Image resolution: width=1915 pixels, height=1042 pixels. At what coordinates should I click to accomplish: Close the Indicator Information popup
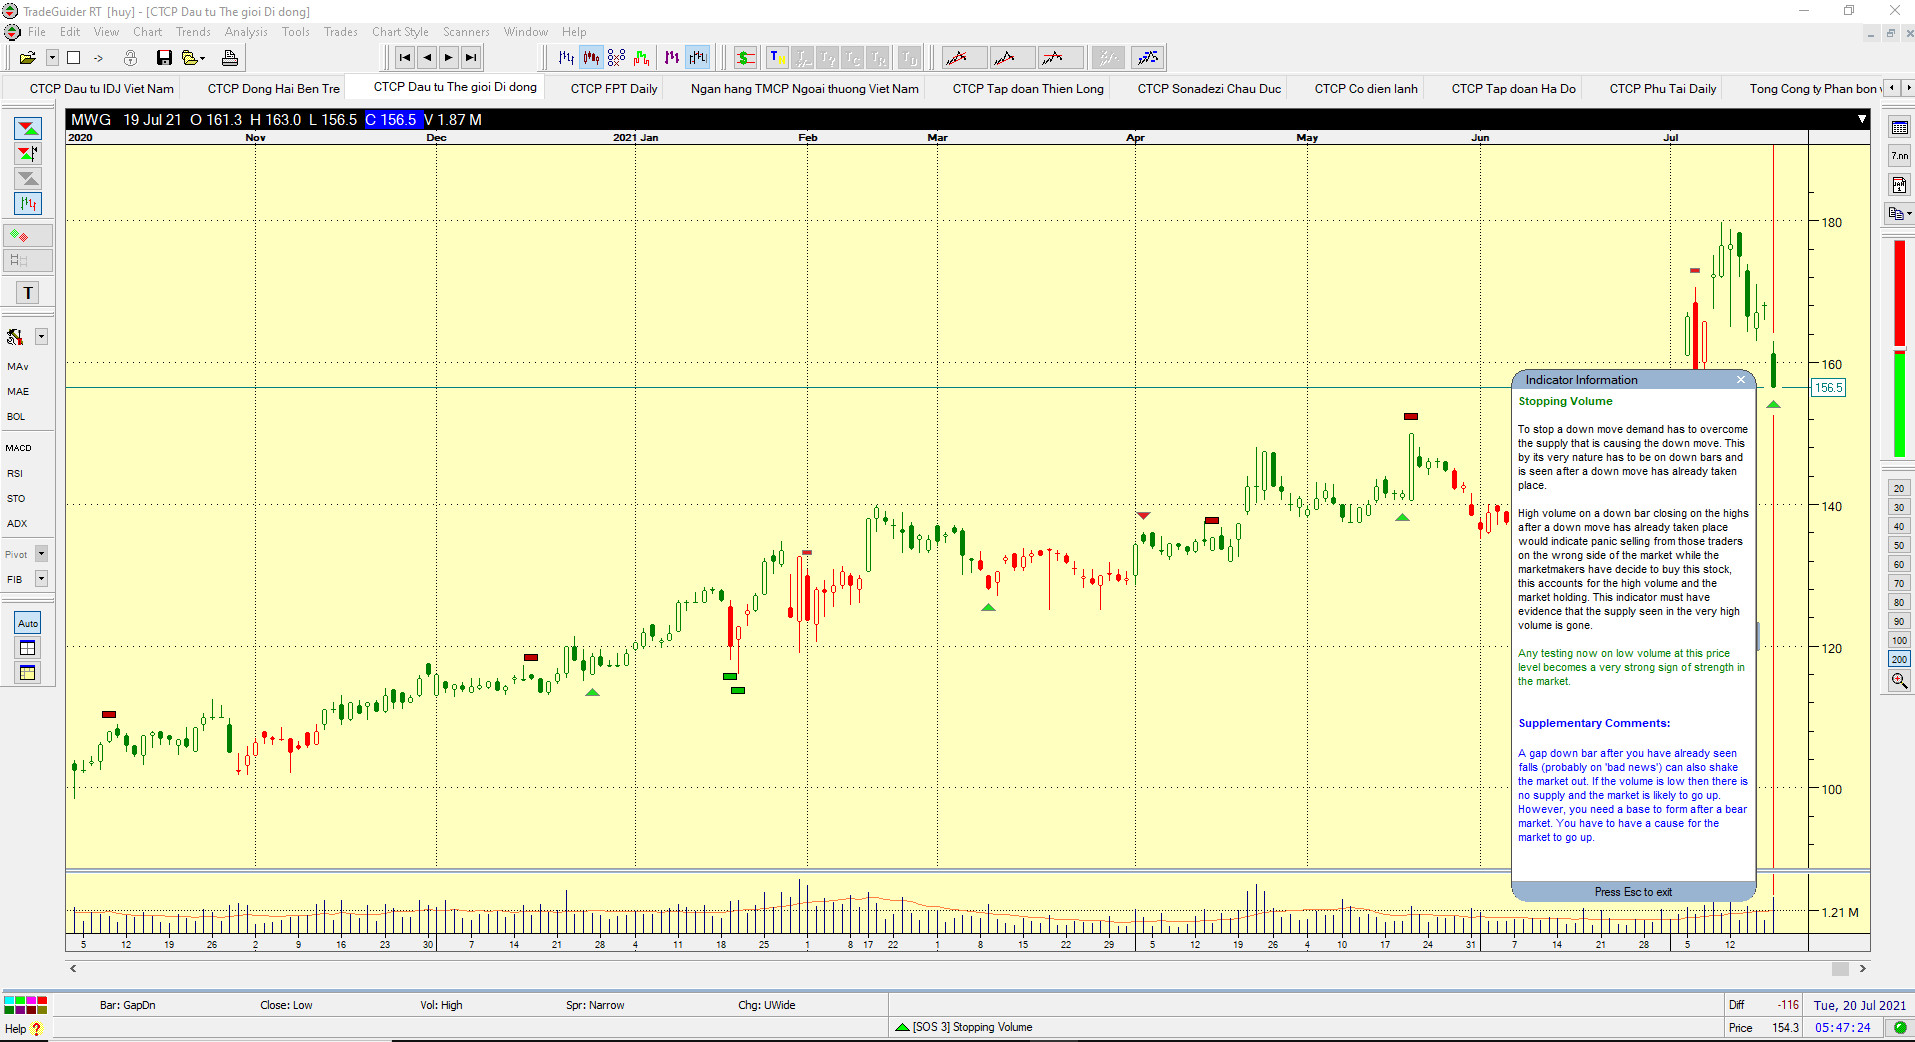[x=1741, y=380]
